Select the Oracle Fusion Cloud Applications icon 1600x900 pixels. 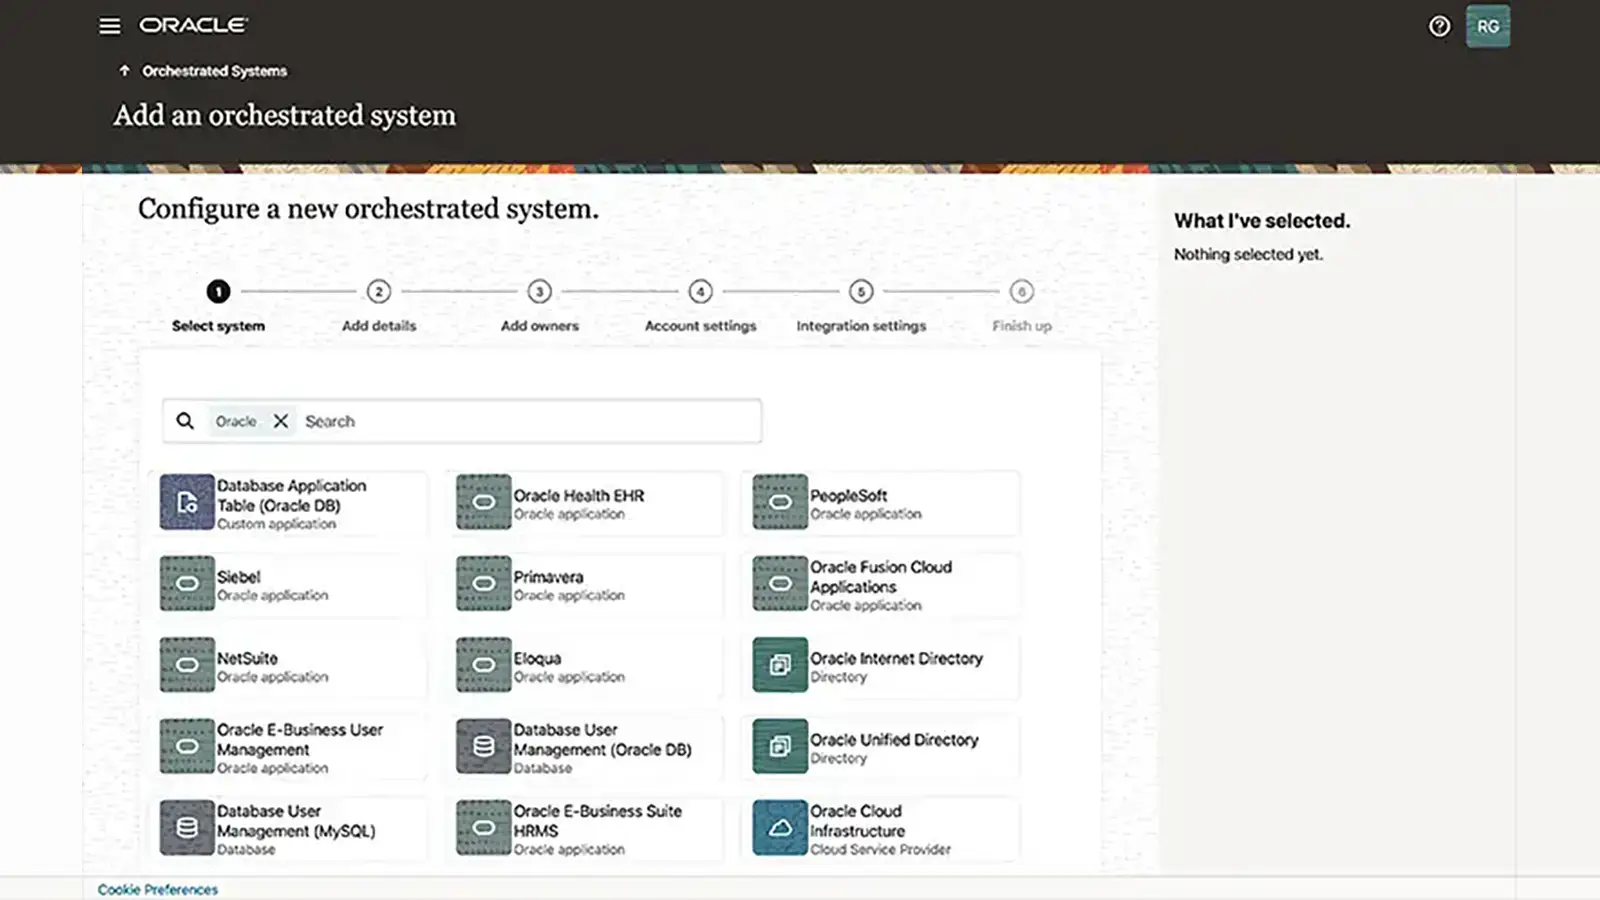pyautogui.click(x=780, y=583)
